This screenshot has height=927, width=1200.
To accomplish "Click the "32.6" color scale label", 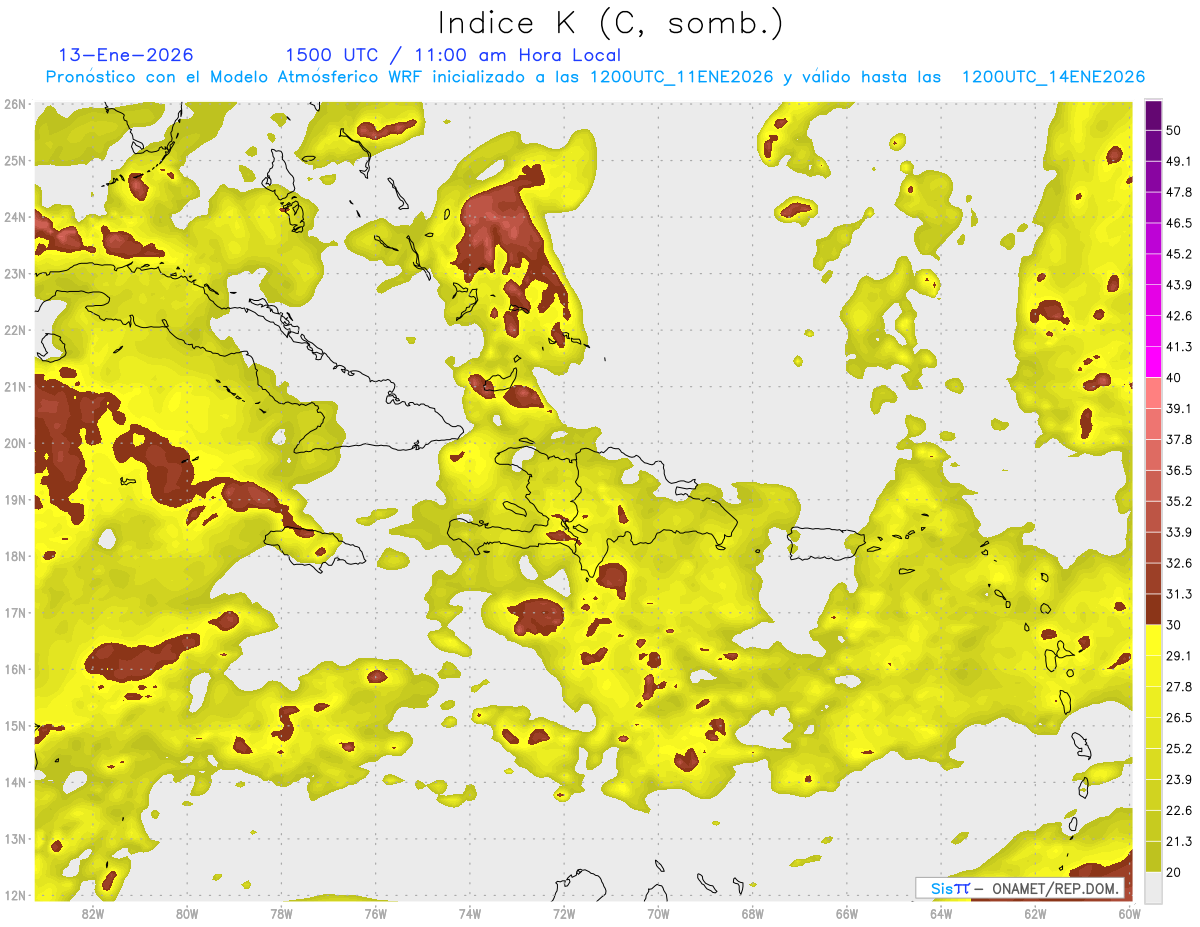I will pos(1179,563).
